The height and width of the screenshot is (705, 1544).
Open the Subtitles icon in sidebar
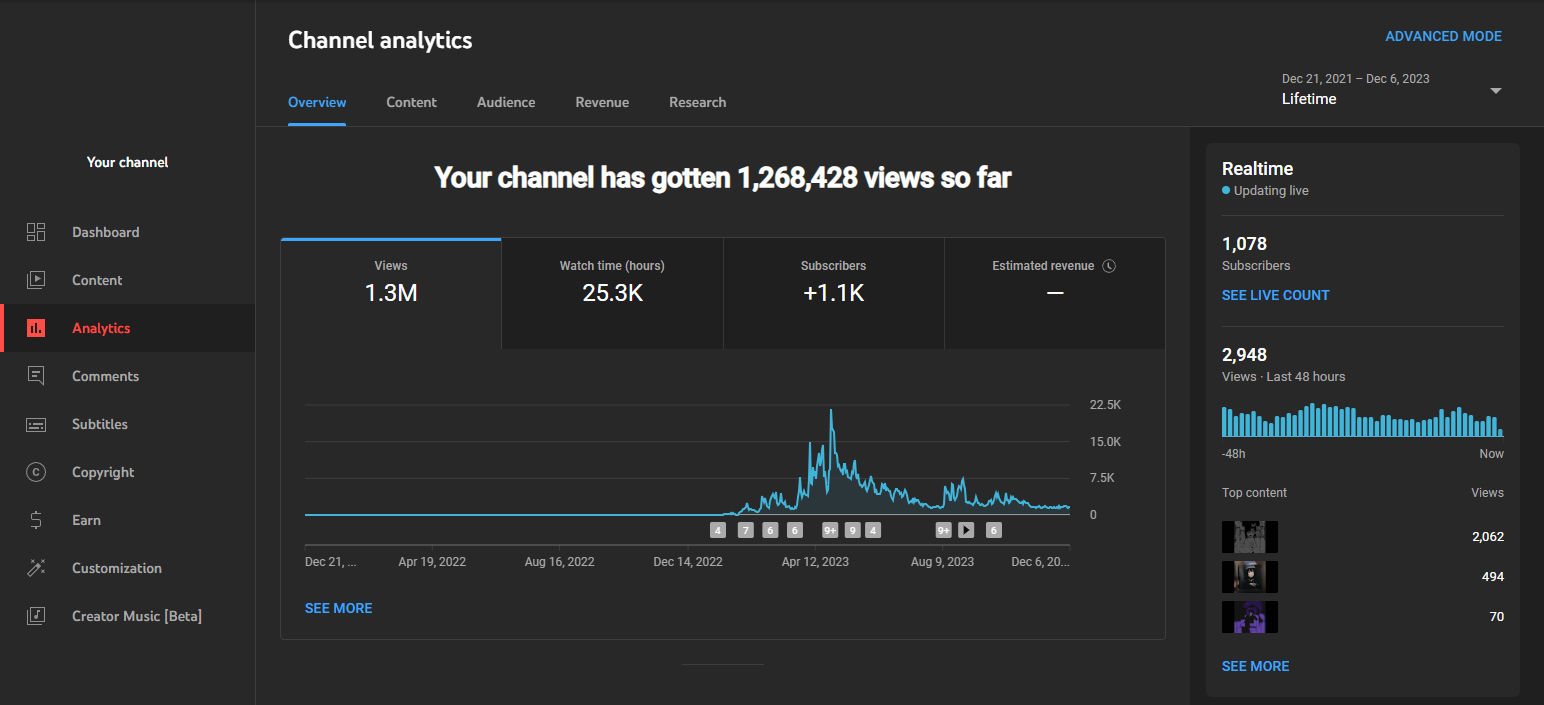click(x=36, y=424)
